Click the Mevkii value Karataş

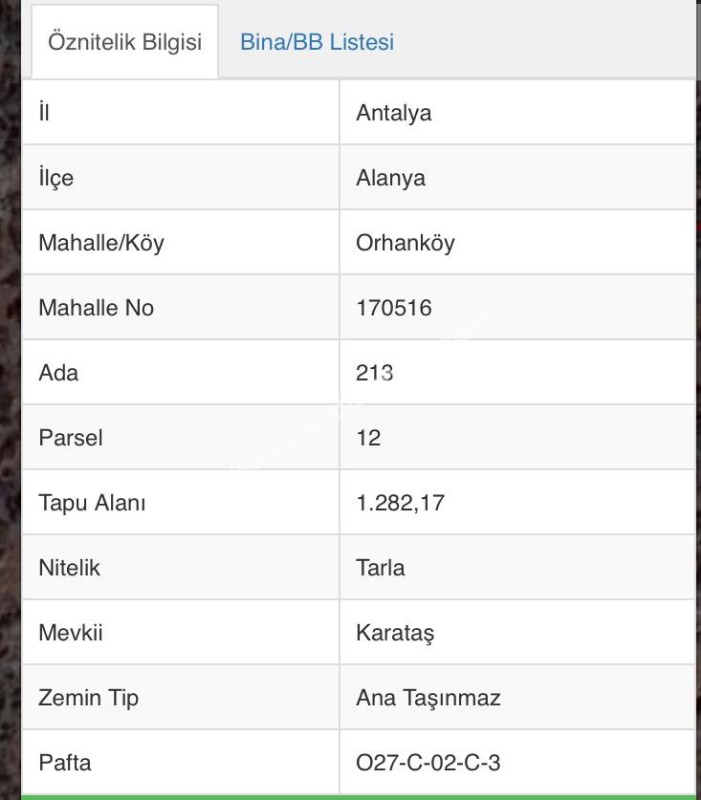395,633
